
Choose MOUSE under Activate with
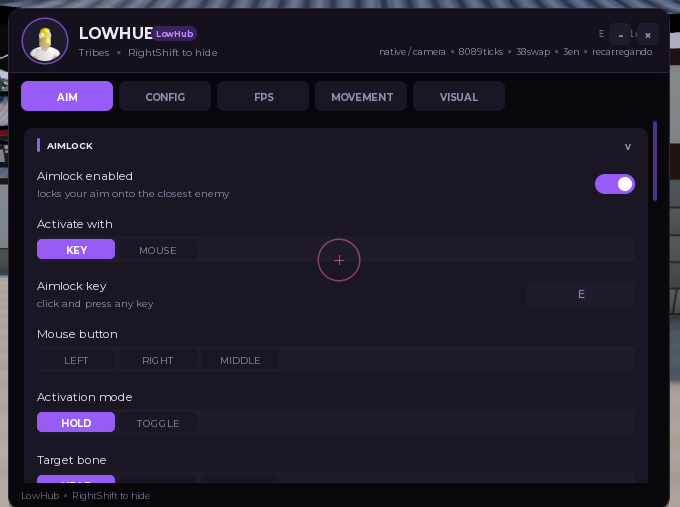158,249
